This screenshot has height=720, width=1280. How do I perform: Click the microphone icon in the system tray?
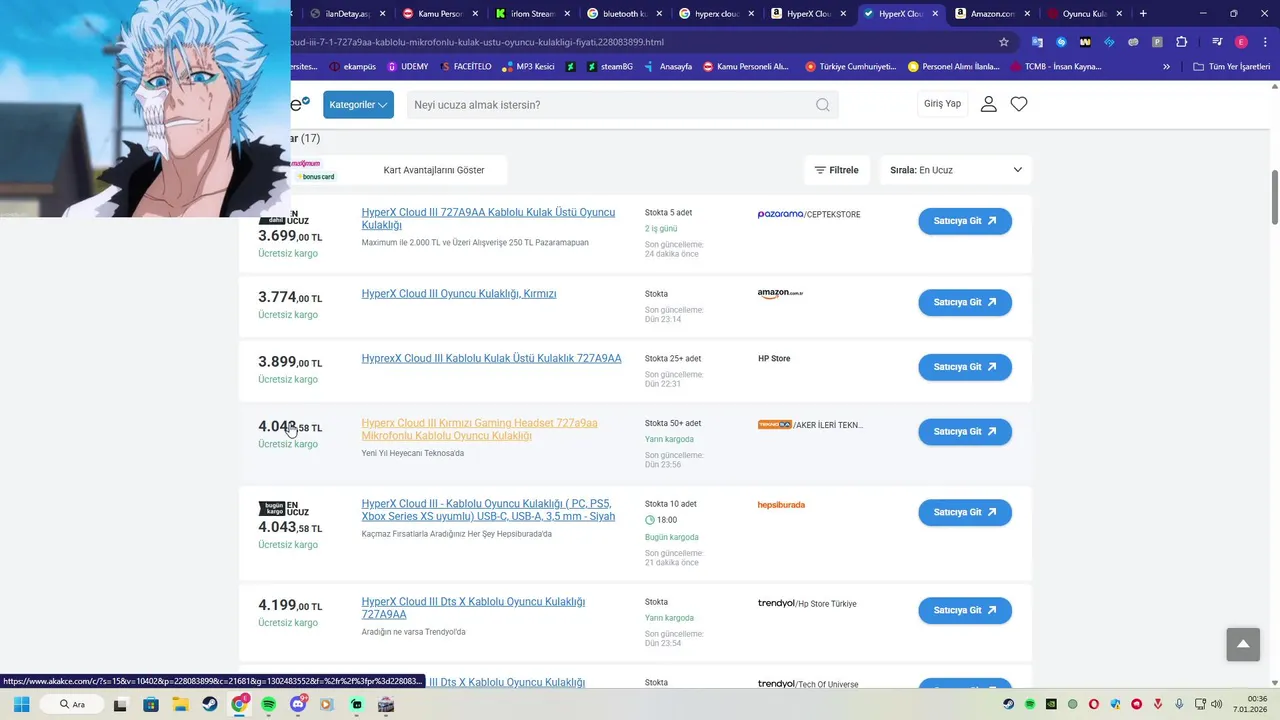[1180, 705]
